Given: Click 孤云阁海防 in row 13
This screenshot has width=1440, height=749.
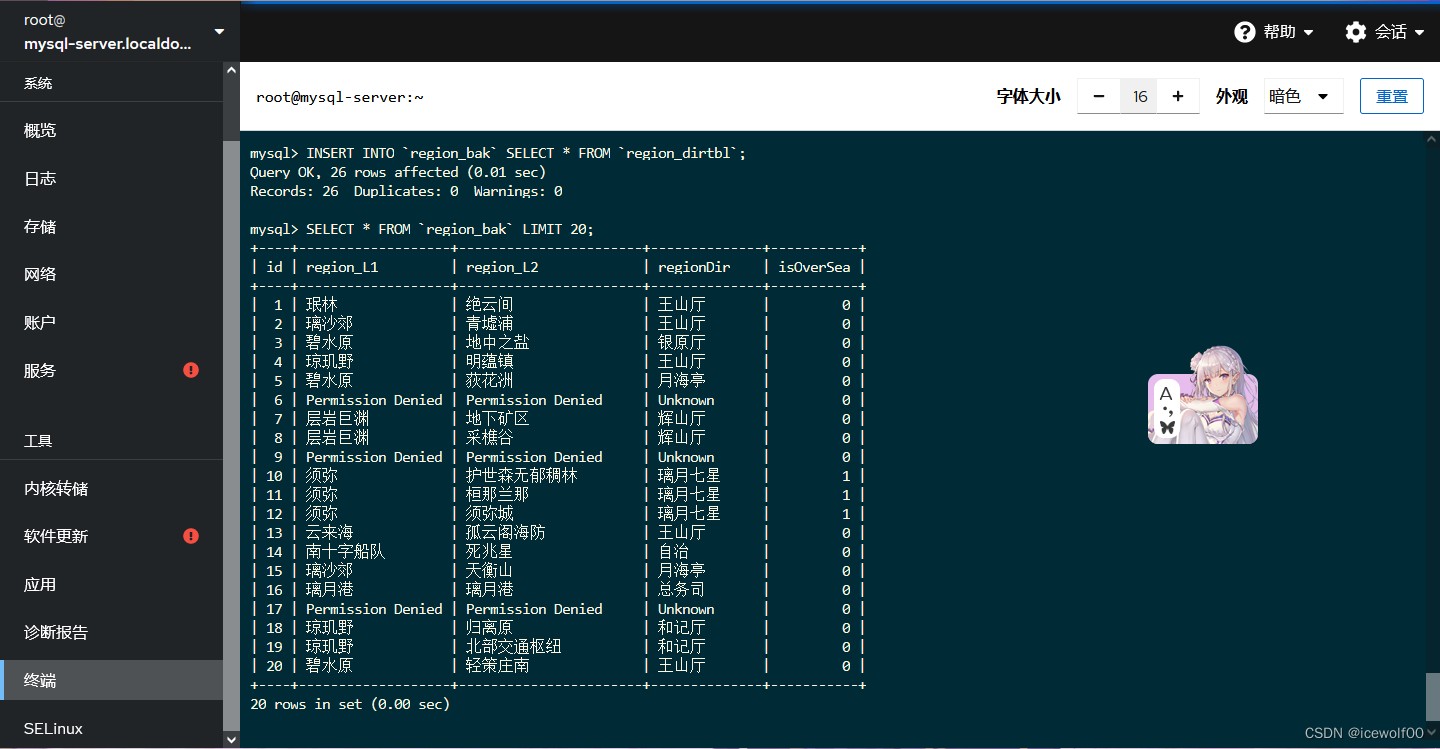Looking at the screenshot, I should (506, 533).
